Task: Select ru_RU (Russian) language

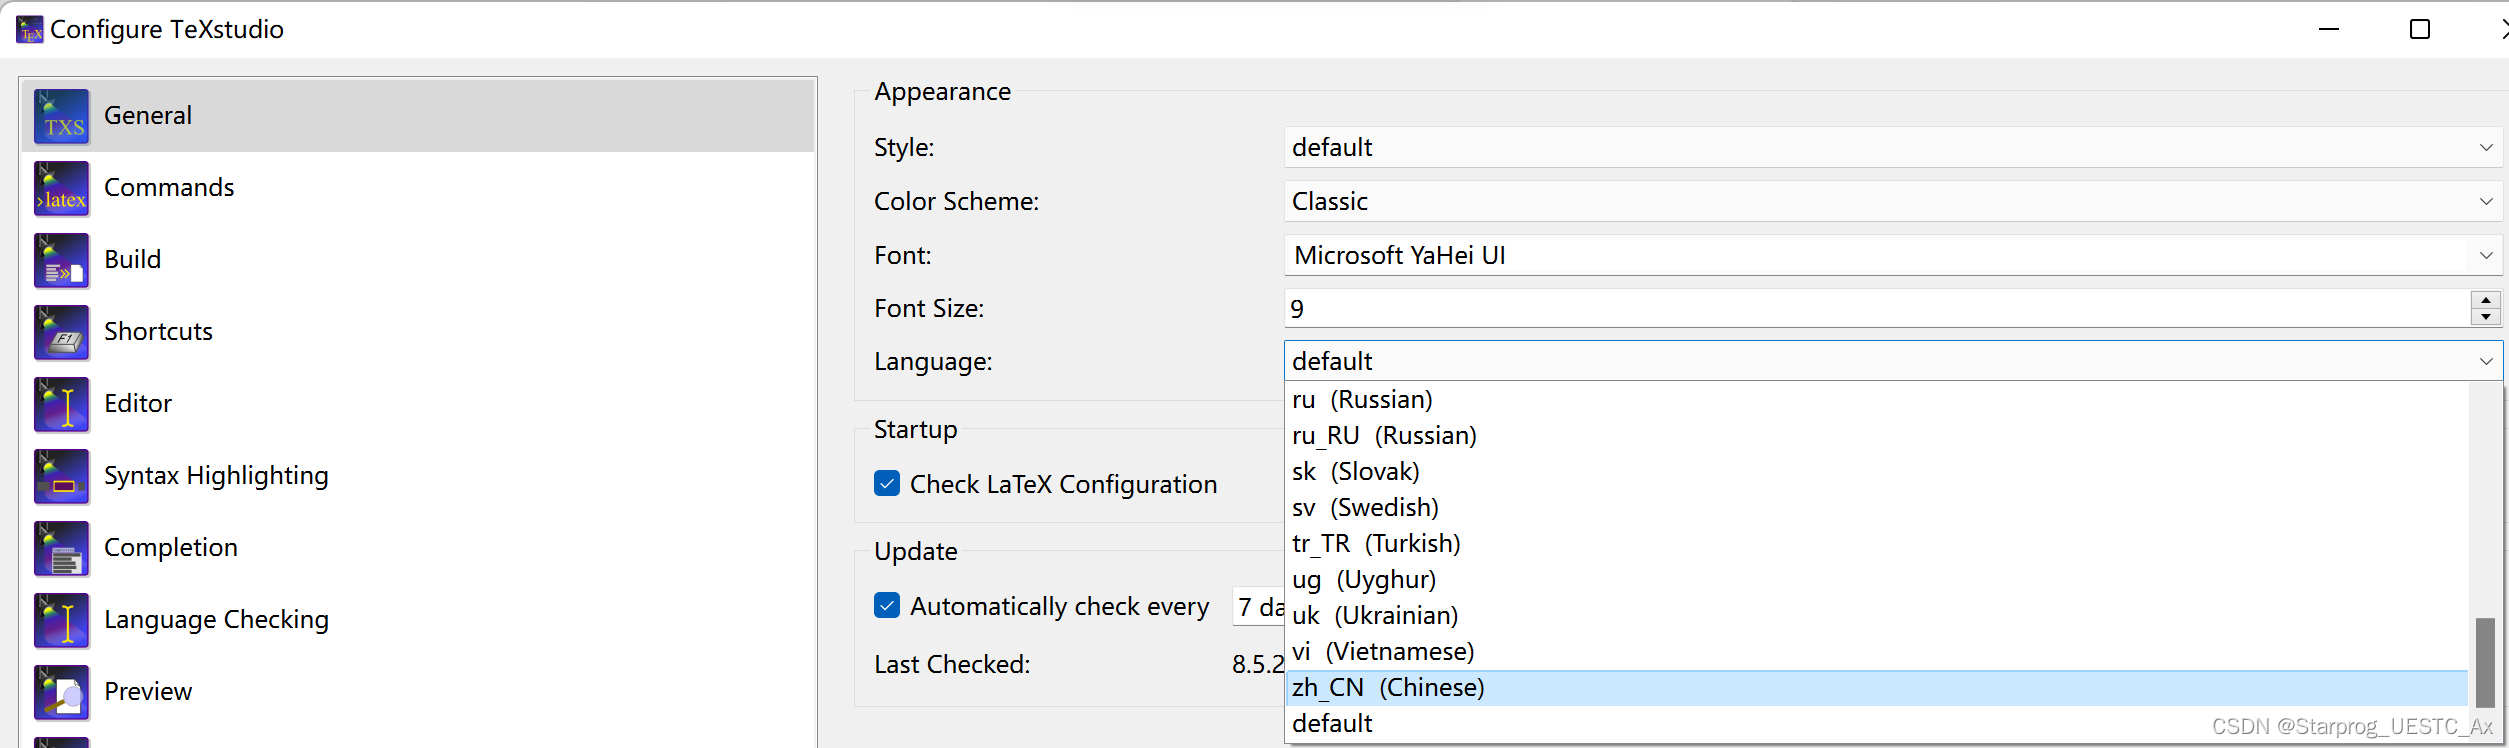Action: pyautogui.click(x=1877, y=435)
